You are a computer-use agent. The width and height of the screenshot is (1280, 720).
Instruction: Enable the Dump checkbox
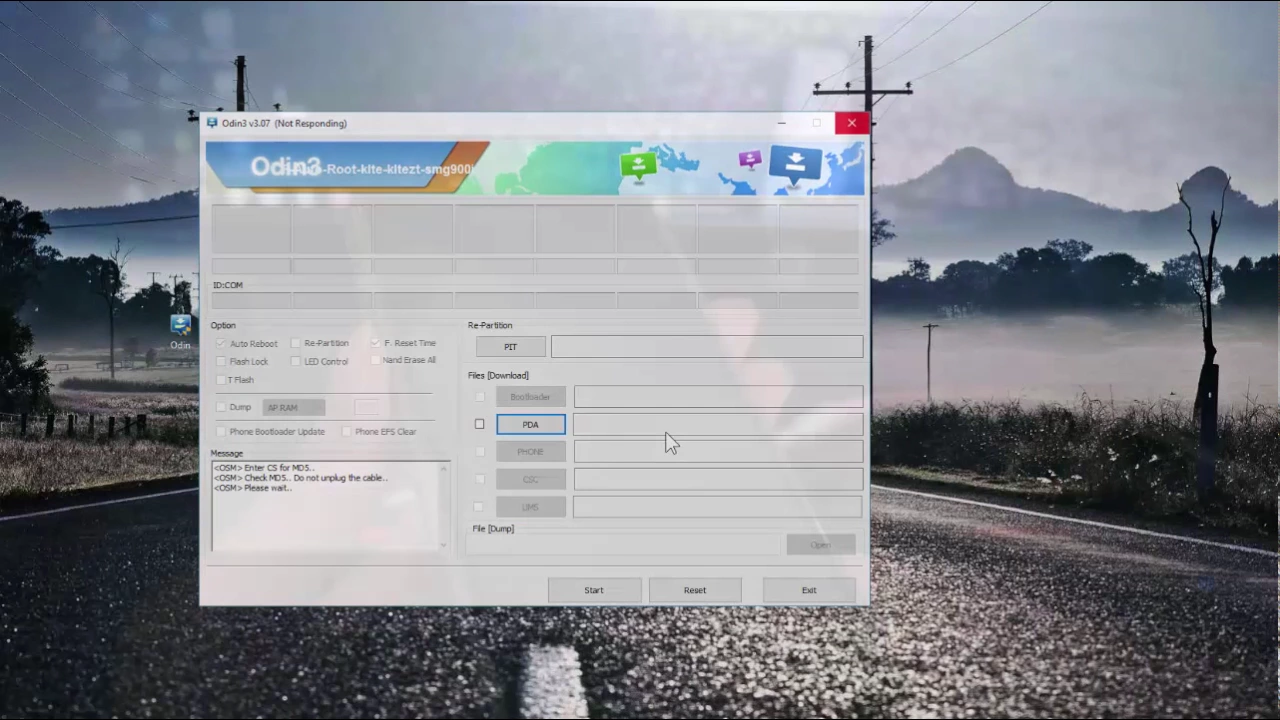221,407
